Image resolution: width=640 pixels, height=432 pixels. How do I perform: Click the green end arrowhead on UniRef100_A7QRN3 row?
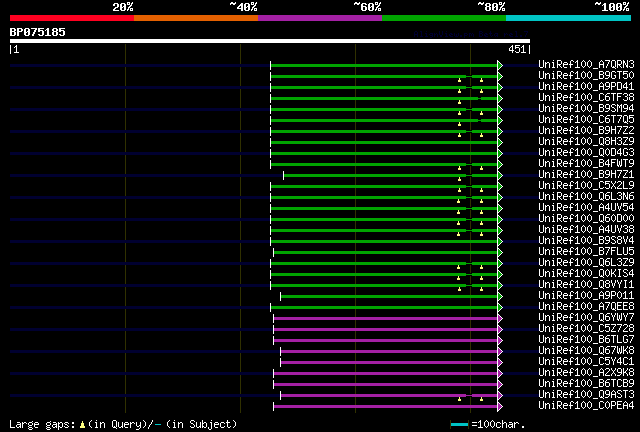pos(500,65)
